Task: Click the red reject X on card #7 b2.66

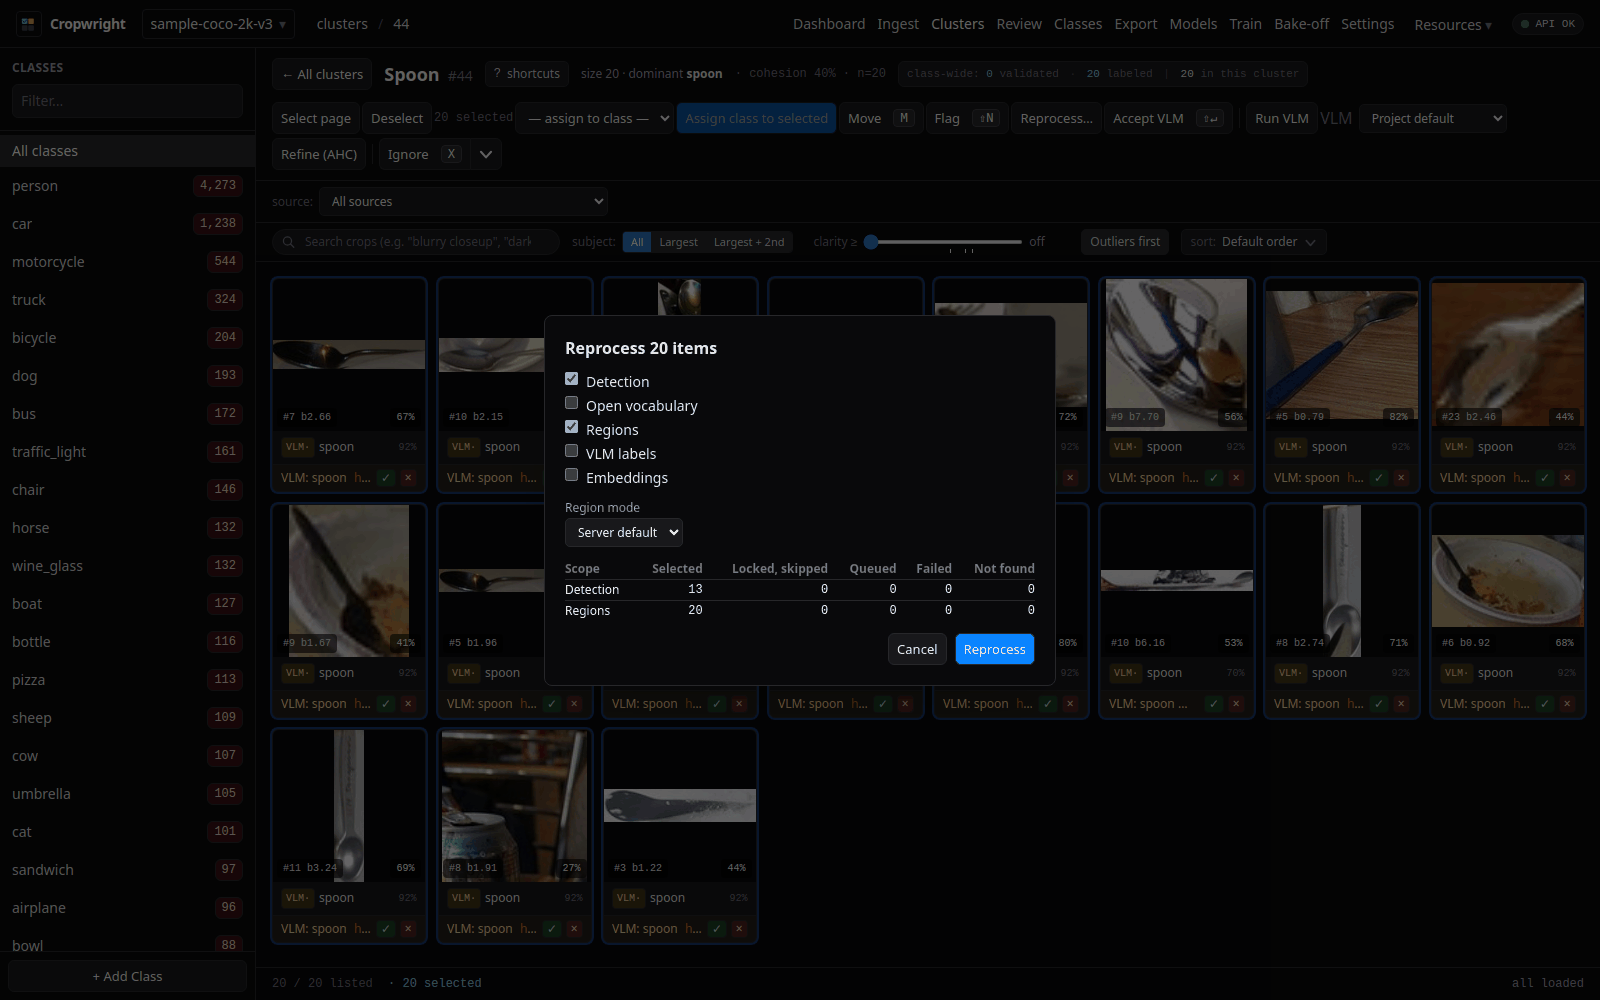Action: 408,478
